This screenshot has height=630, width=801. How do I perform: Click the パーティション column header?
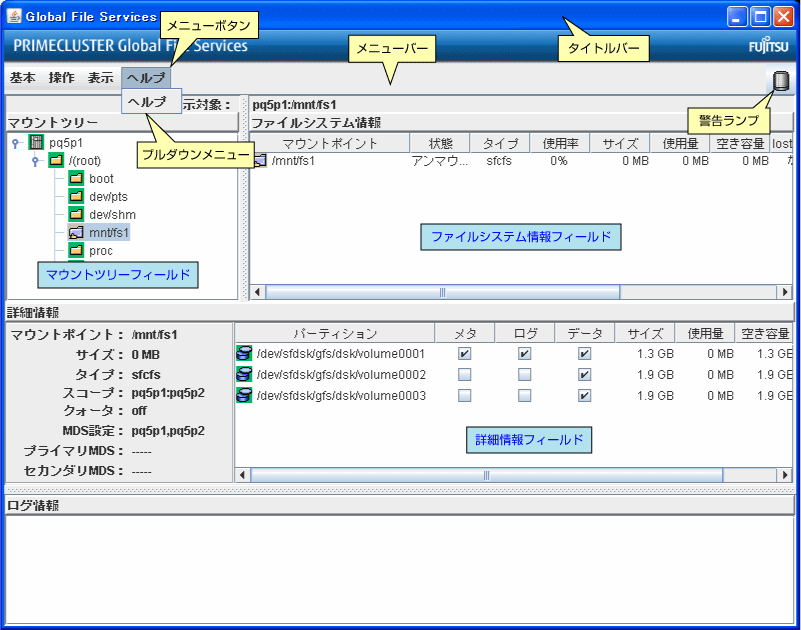tap(335, 334)
